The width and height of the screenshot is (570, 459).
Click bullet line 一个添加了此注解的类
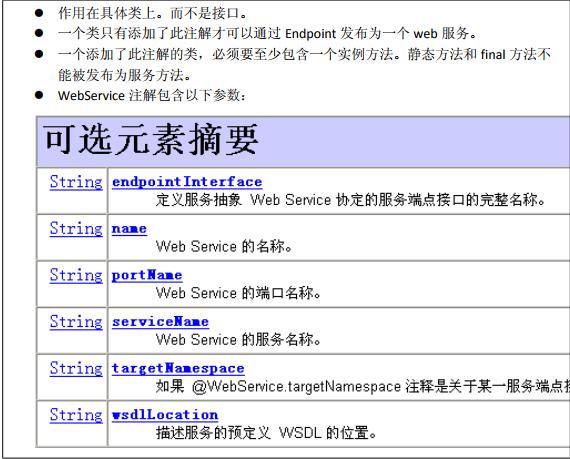click(304, 55)
